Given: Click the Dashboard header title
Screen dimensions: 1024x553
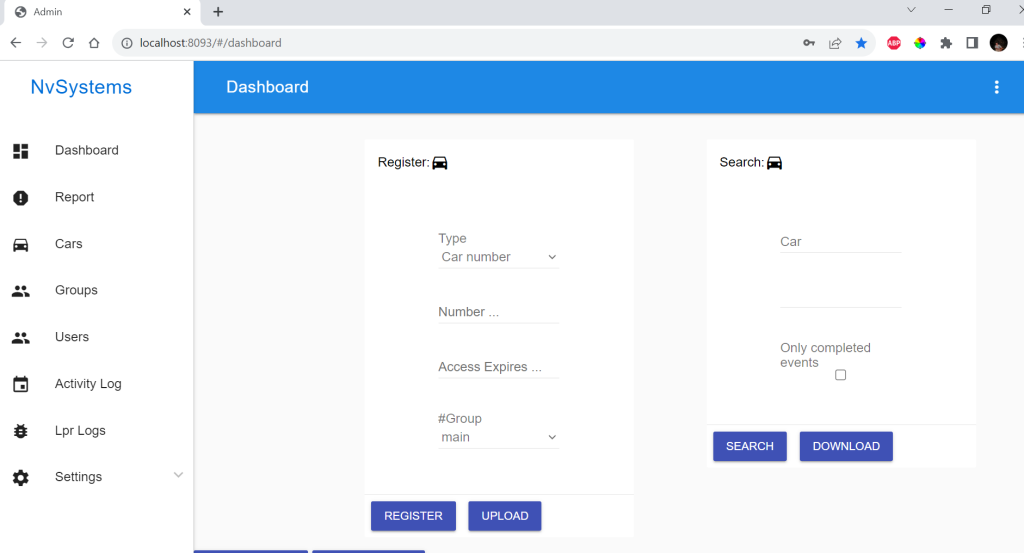Looking at the screenshot, I should click(x=267, y=87).
